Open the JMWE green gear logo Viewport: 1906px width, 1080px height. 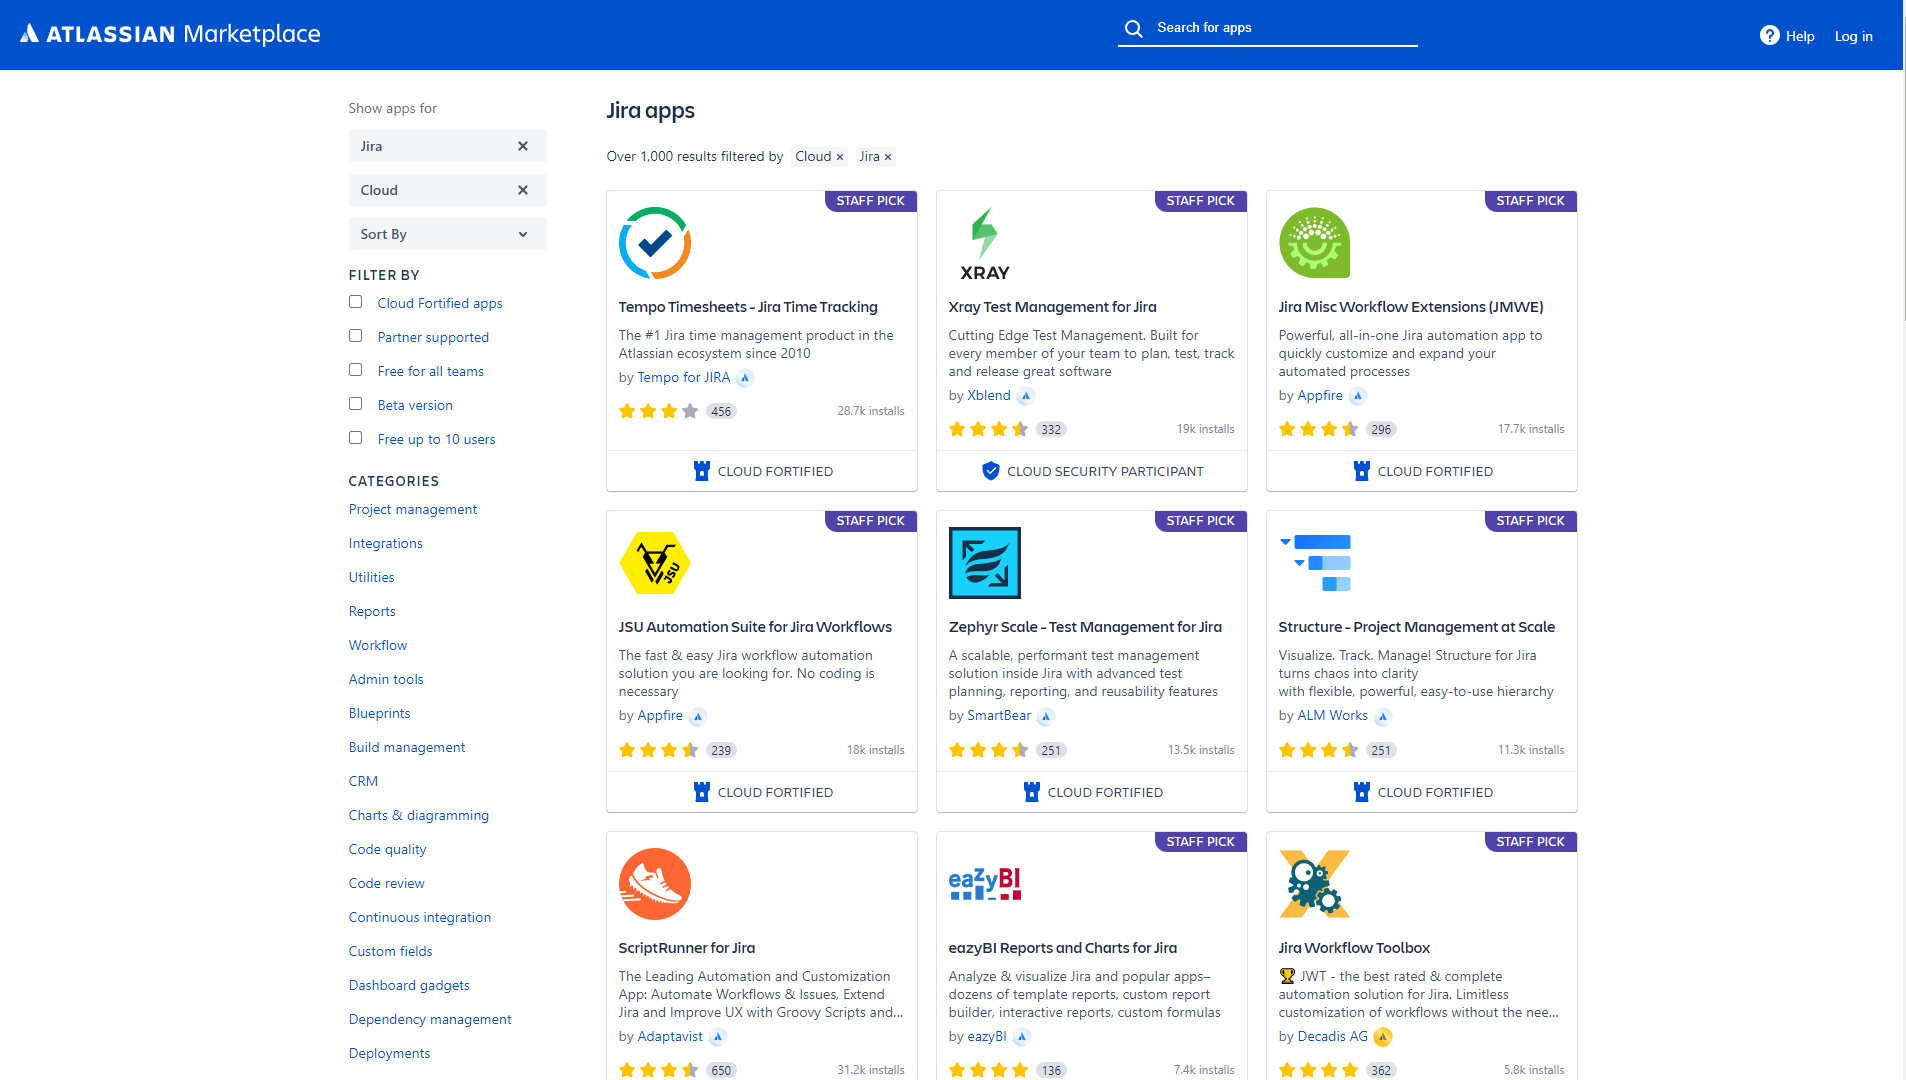coord(1315,243)
